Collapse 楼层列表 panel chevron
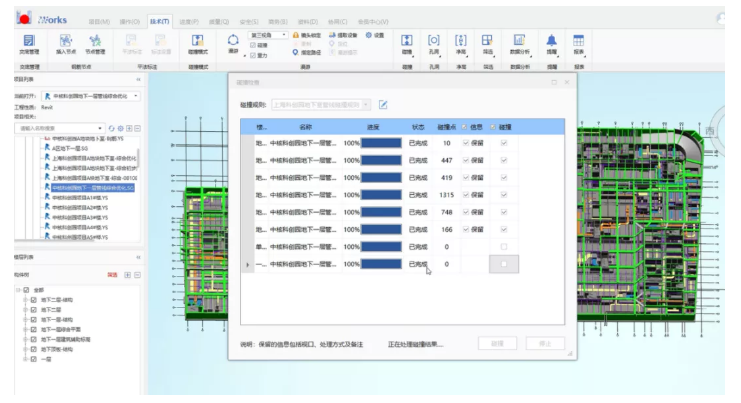Viewport: 741px width, 403px height. click(138, 257)
